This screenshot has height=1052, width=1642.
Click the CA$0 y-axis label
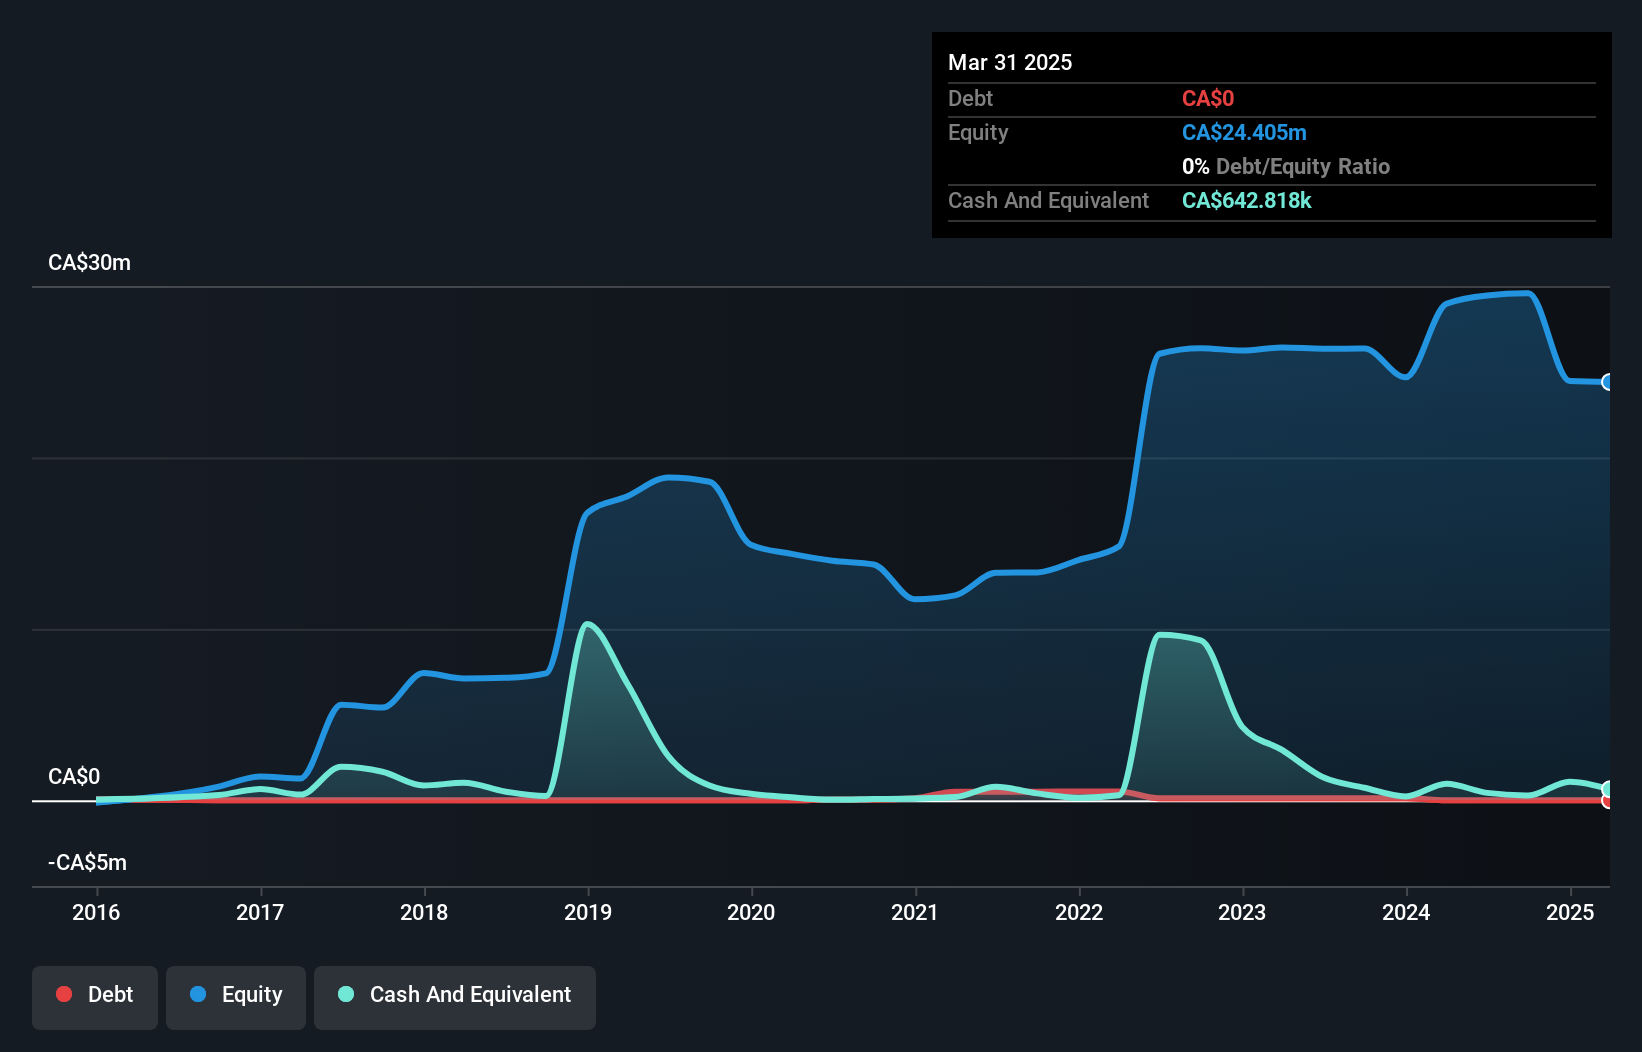[74, 777]
